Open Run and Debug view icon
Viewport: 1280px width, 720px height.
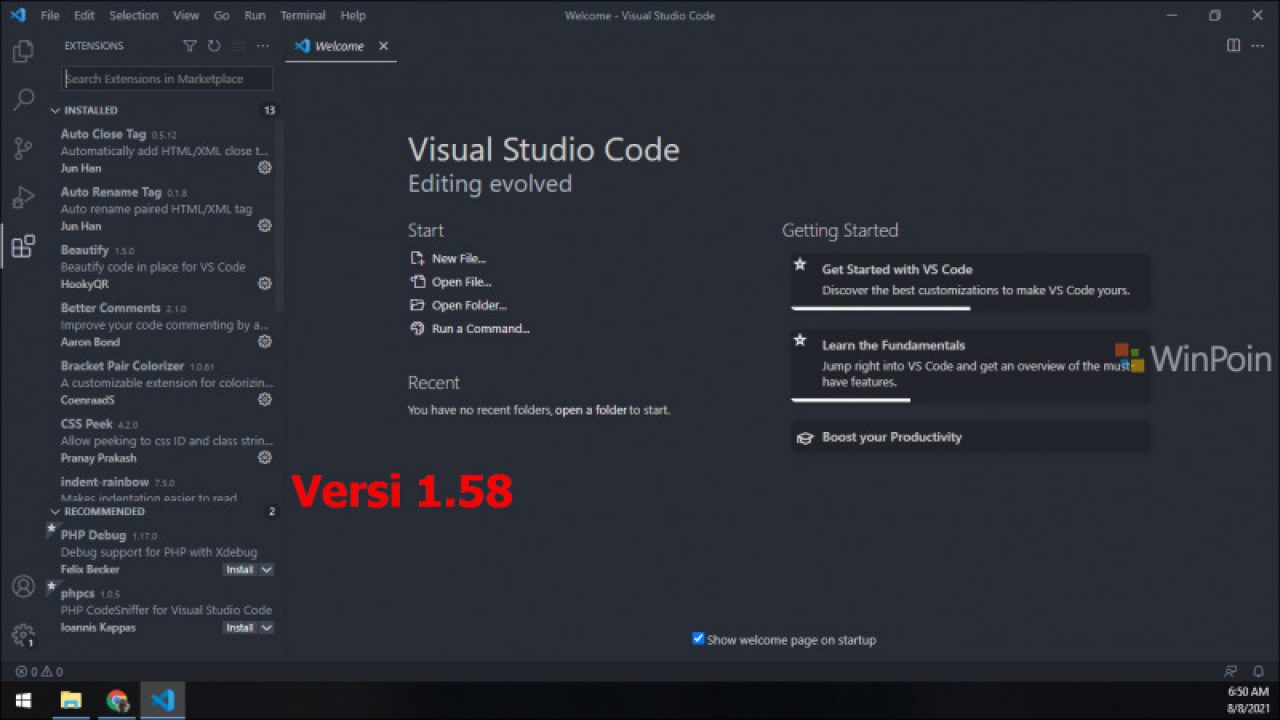coord(23,197)
